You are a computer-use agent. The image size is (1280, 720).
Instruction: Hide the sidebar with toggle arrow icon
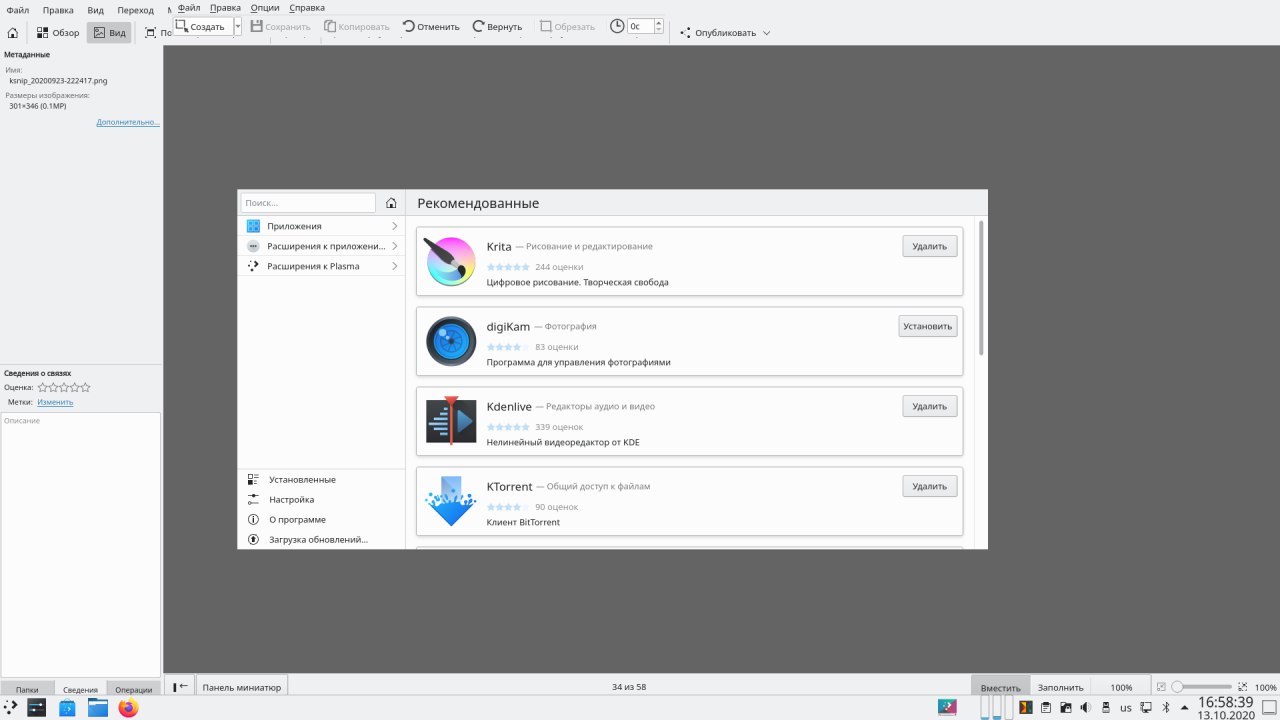(180, 687)
